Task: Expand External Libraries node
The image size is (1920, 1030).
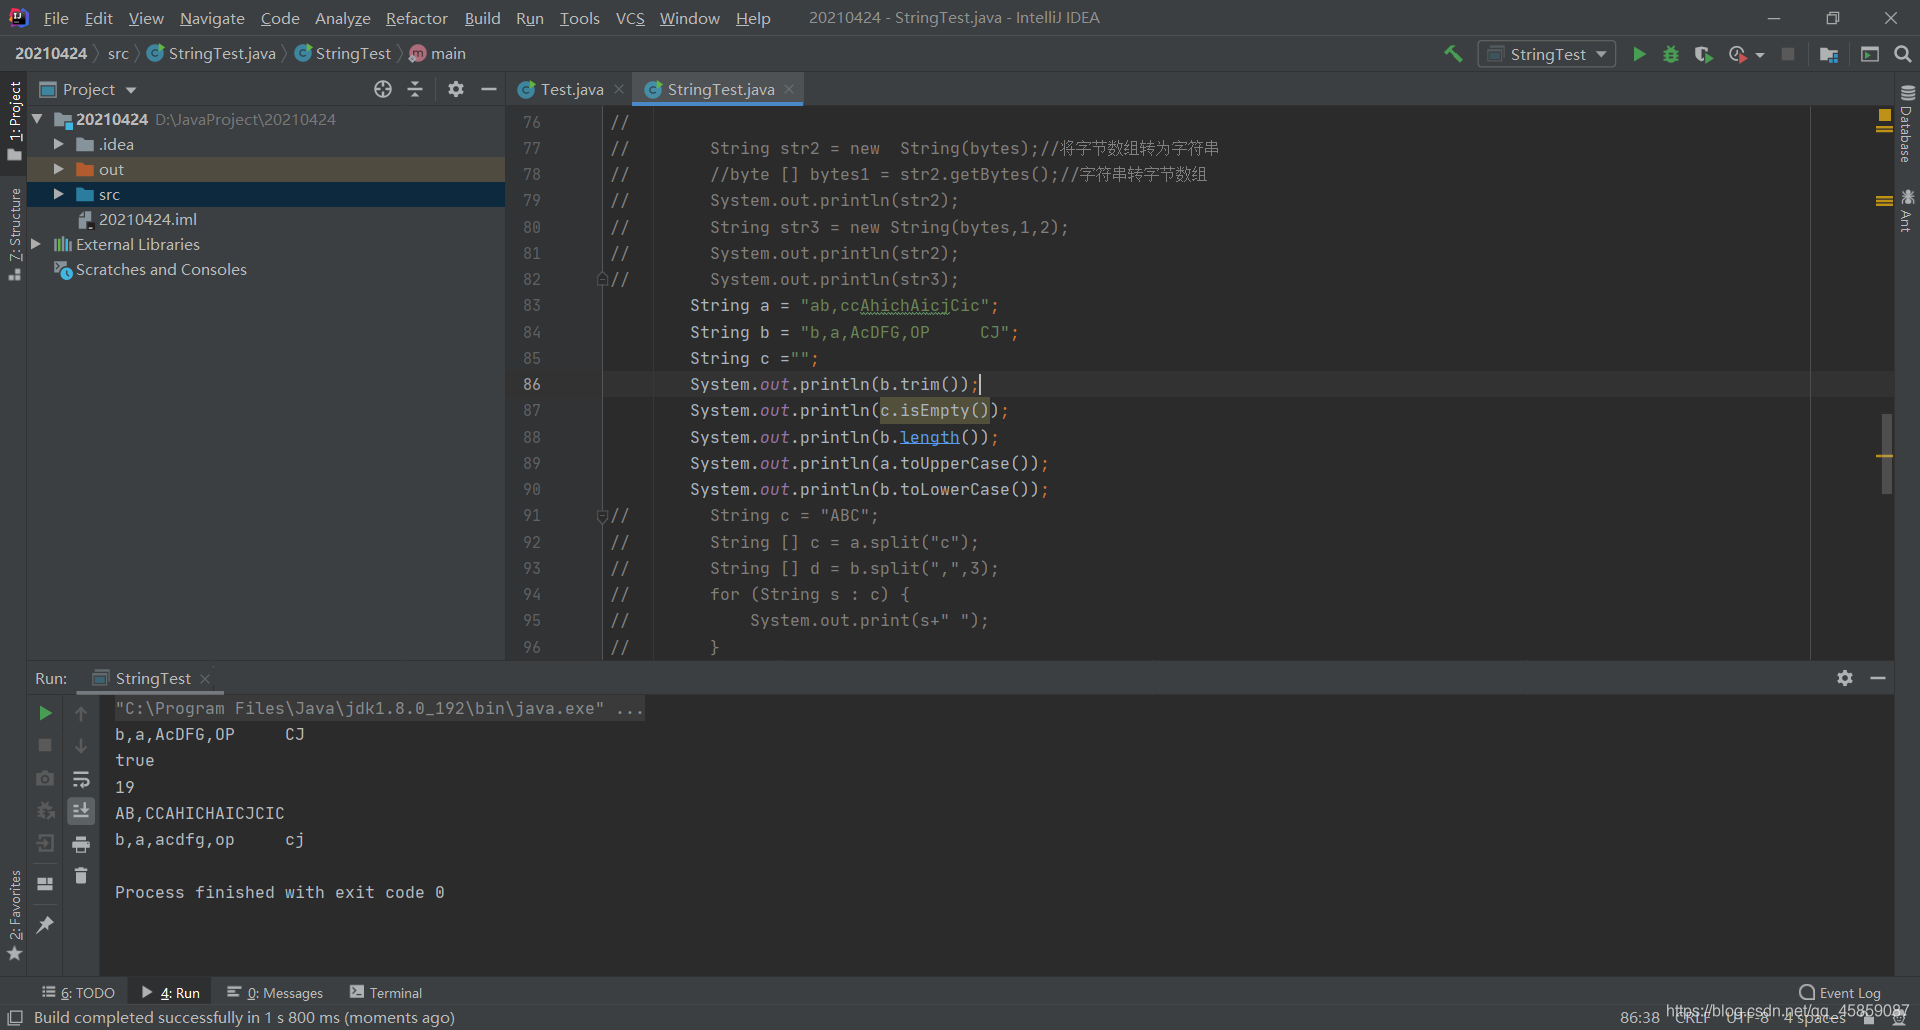Action: pyautogui.click(x=36, y=244)
